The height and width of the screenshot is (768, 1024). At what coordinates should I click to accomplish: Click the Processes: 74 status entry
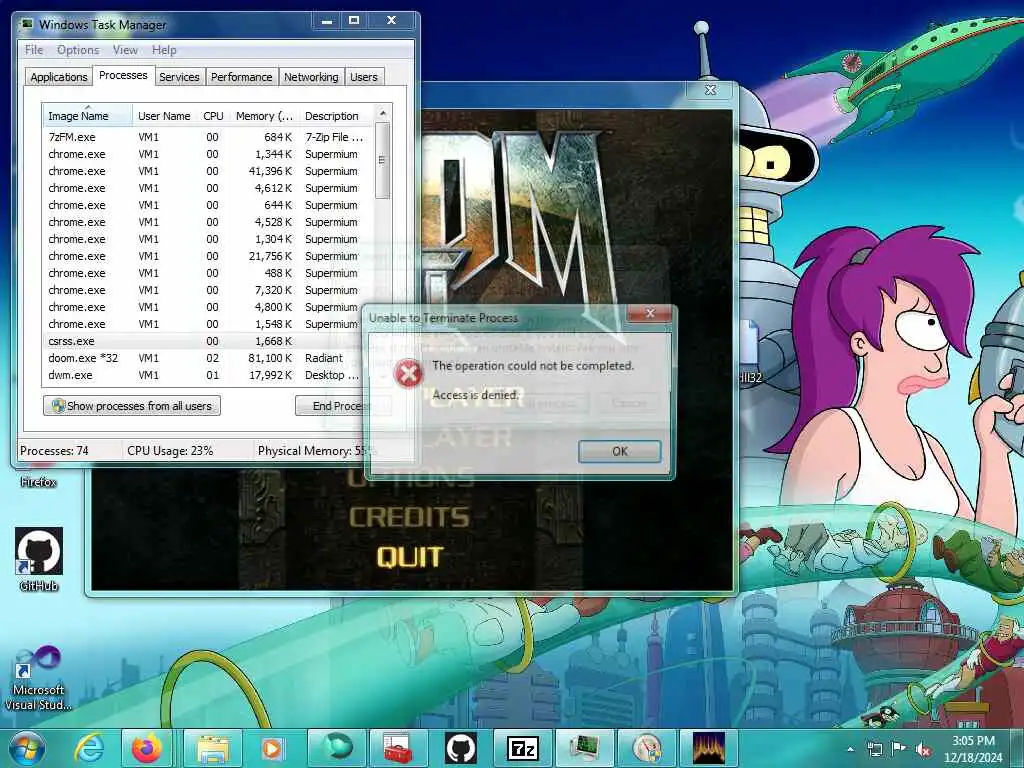(x=54, y=451)
